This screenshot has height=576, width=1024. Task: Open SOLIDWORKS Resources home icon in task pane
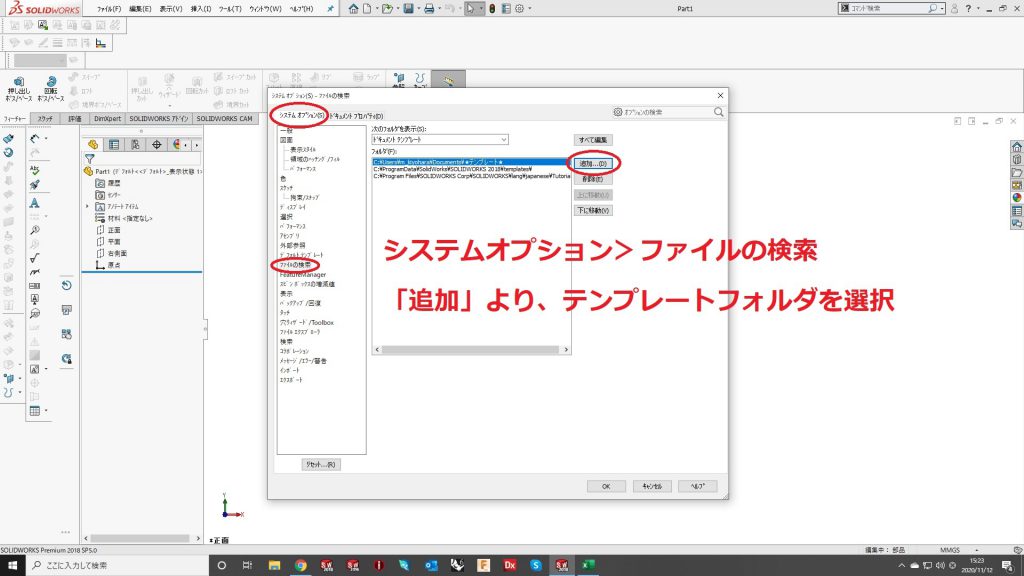click(1017, 147)
